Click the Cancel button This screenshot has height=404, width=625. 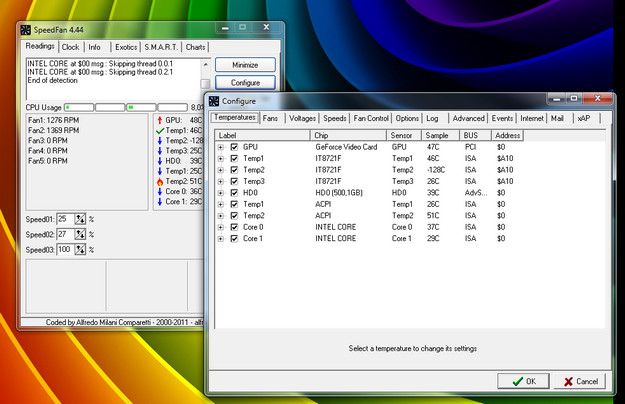(581, 381)
